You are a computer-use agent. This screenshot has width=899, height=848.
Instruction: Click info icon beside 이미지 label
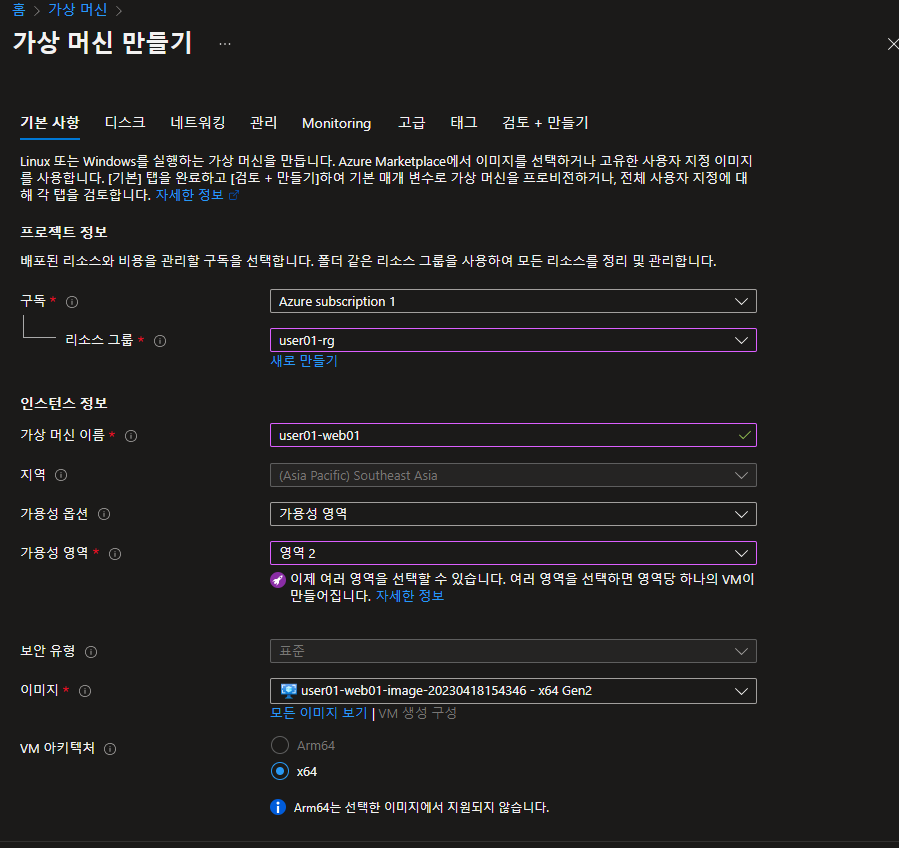[x=85, y=691]
